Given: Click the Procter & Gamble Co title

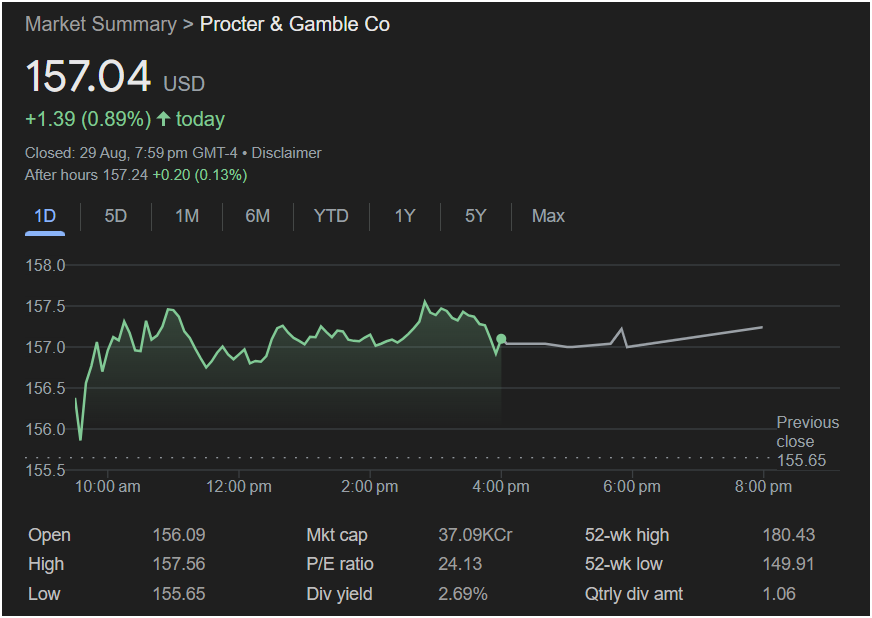Looking at the screenshot, I should 295,24.
